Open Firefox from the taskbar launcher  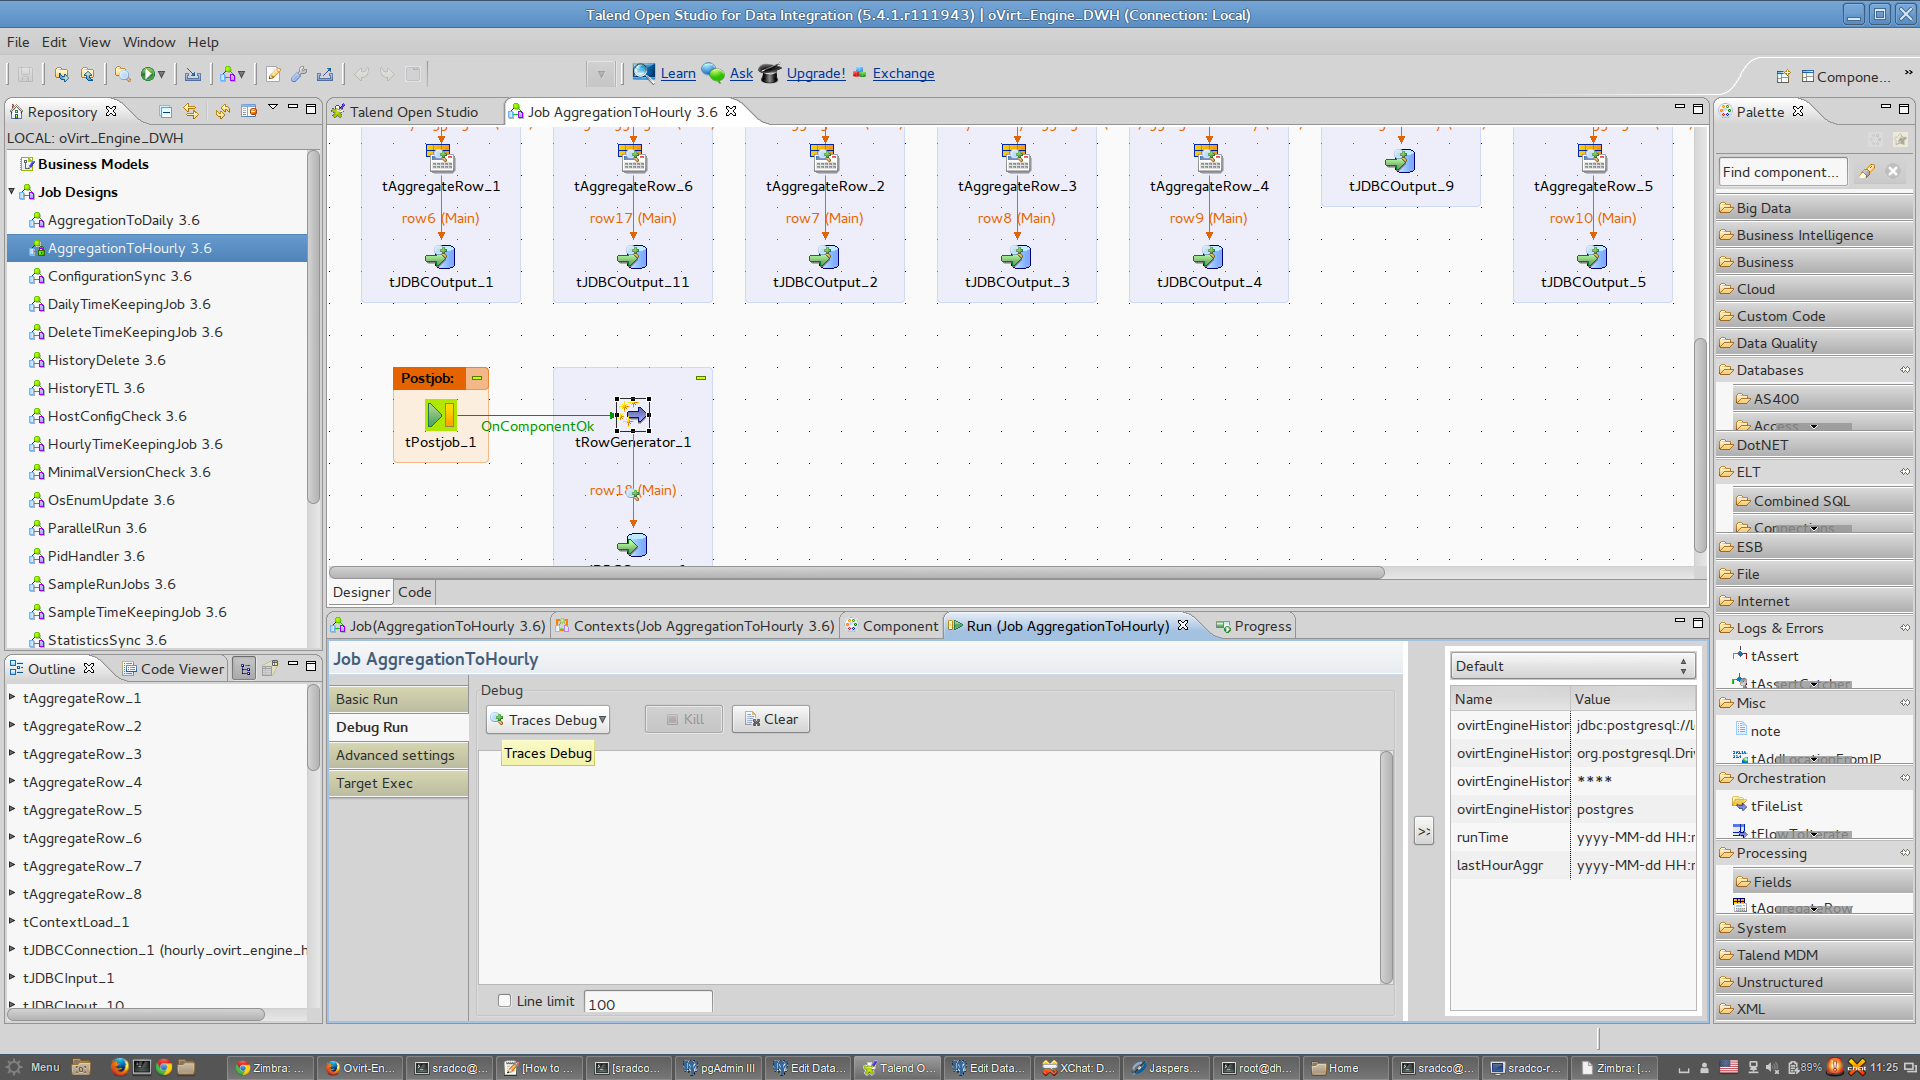click(x=119, y=1067)
